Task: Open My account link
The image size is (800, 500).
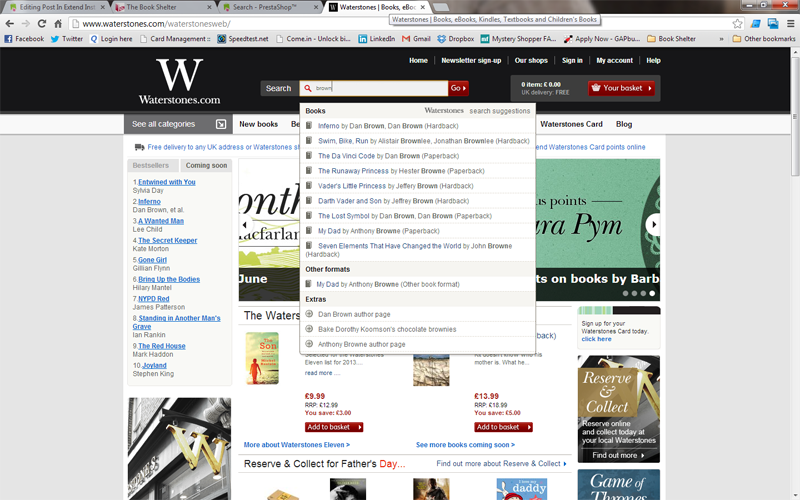Action: 615,60
